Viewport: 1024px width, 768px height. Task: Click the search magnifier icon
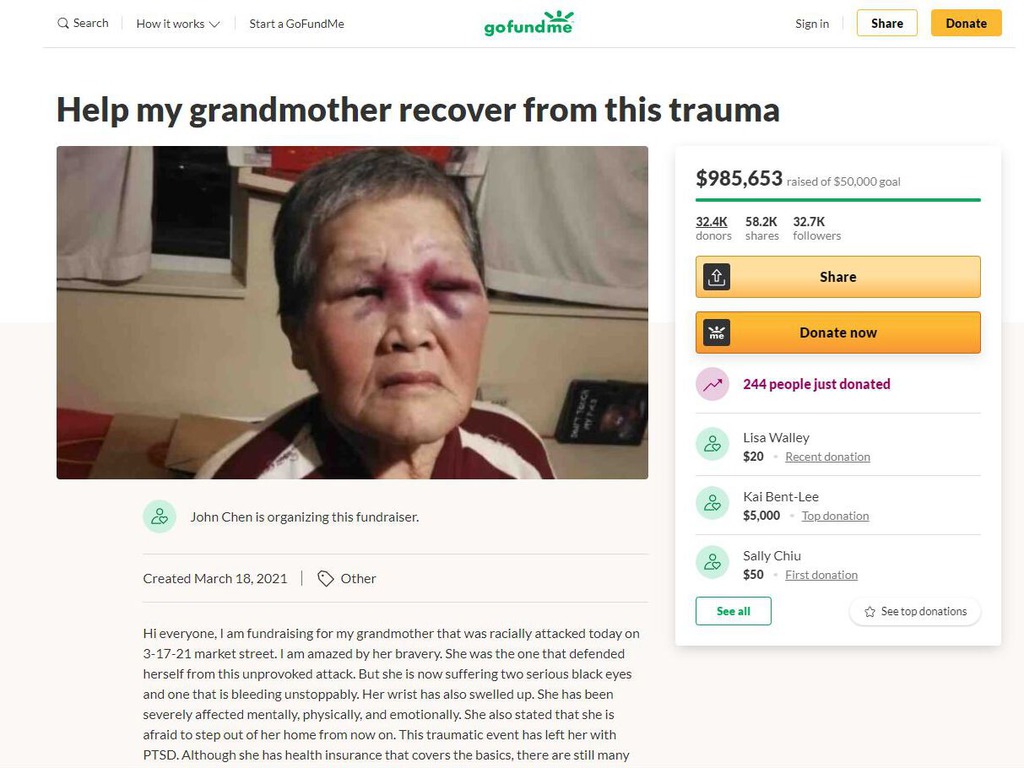(63, 24)
